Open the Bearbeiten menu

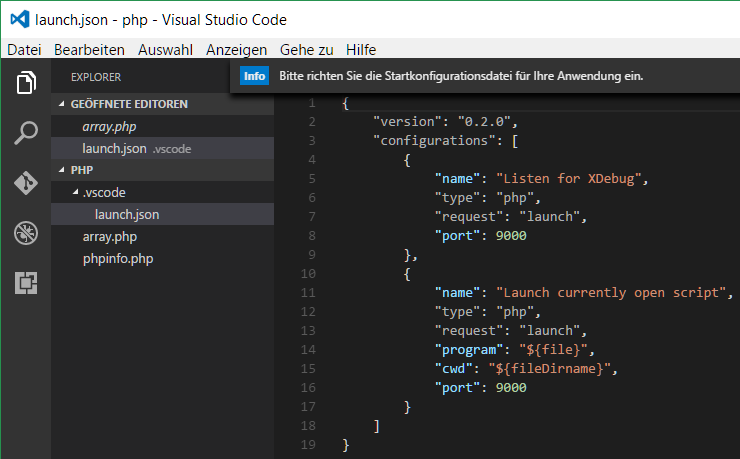(89, 49)
